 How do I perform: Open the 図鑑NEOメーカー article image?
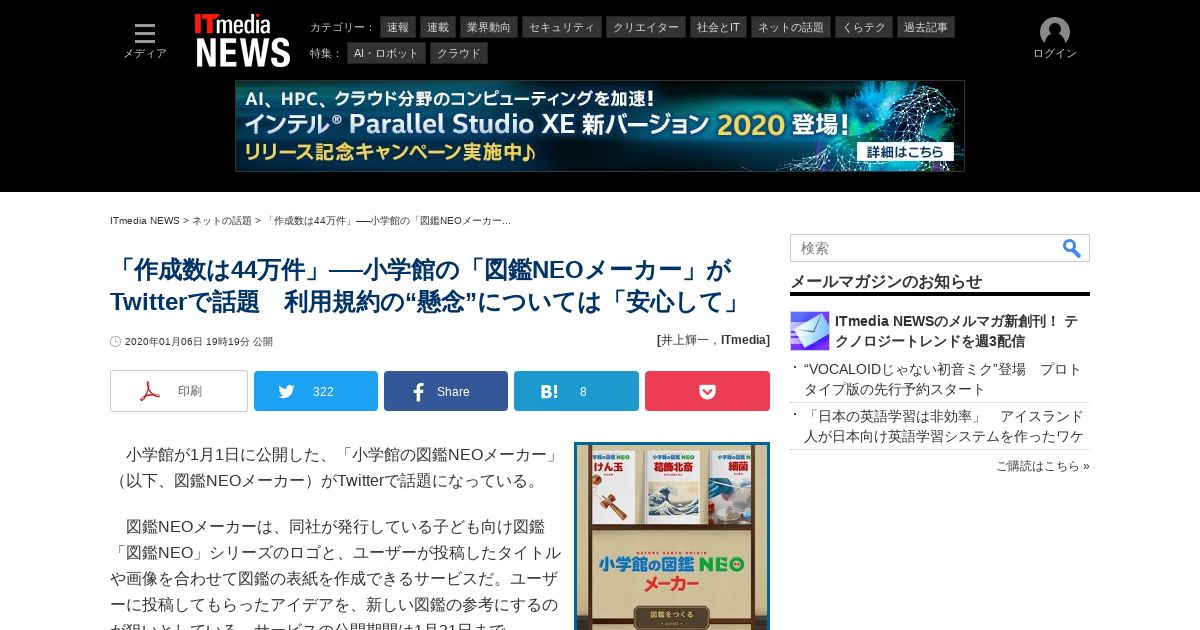tap(672, 536)
